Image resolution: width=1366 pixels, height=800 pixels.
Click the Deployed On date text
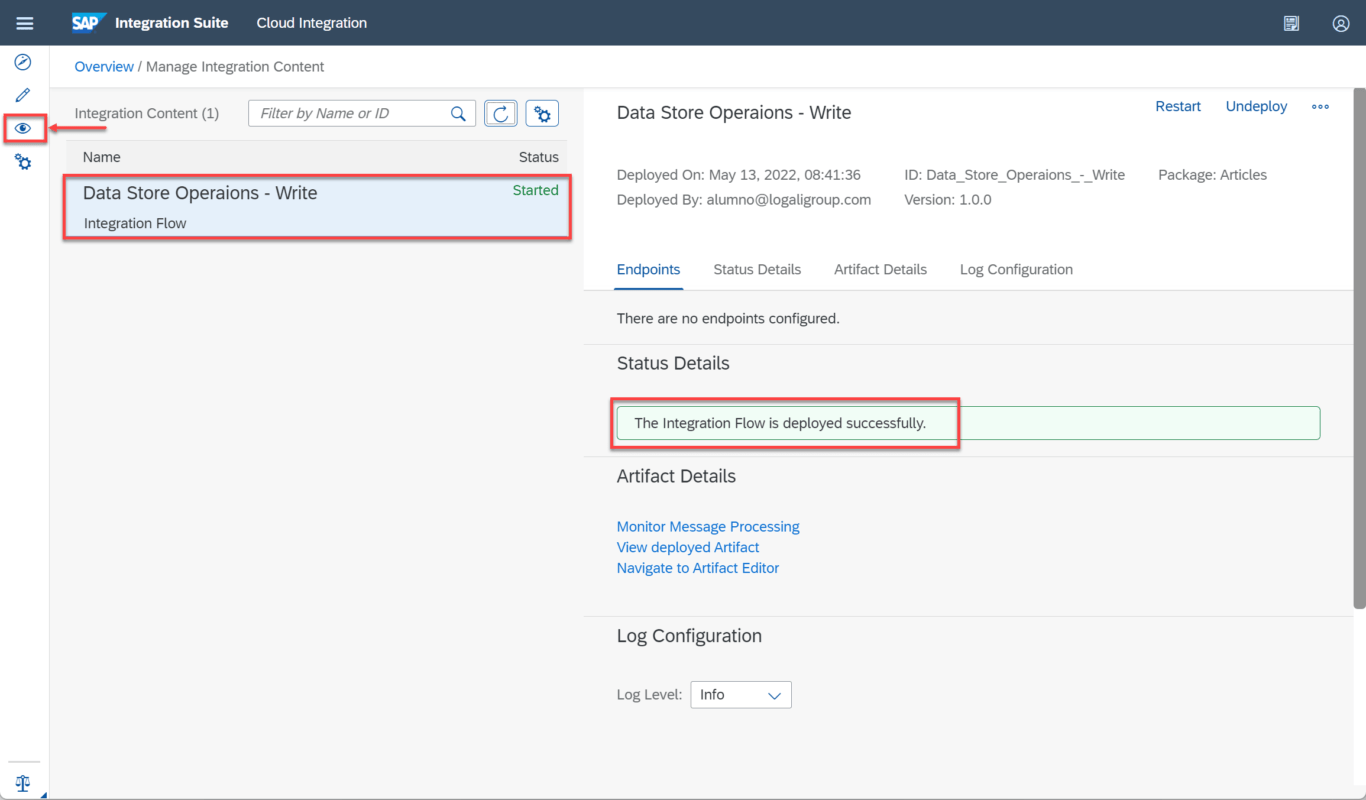[x=739, y=175]
